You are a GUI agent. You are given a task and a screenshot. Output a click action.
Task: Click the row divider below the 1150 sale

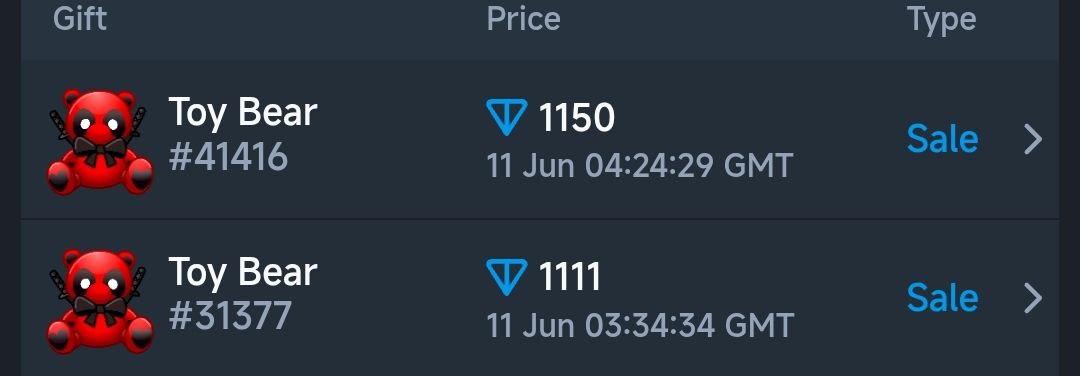point(540,220)
